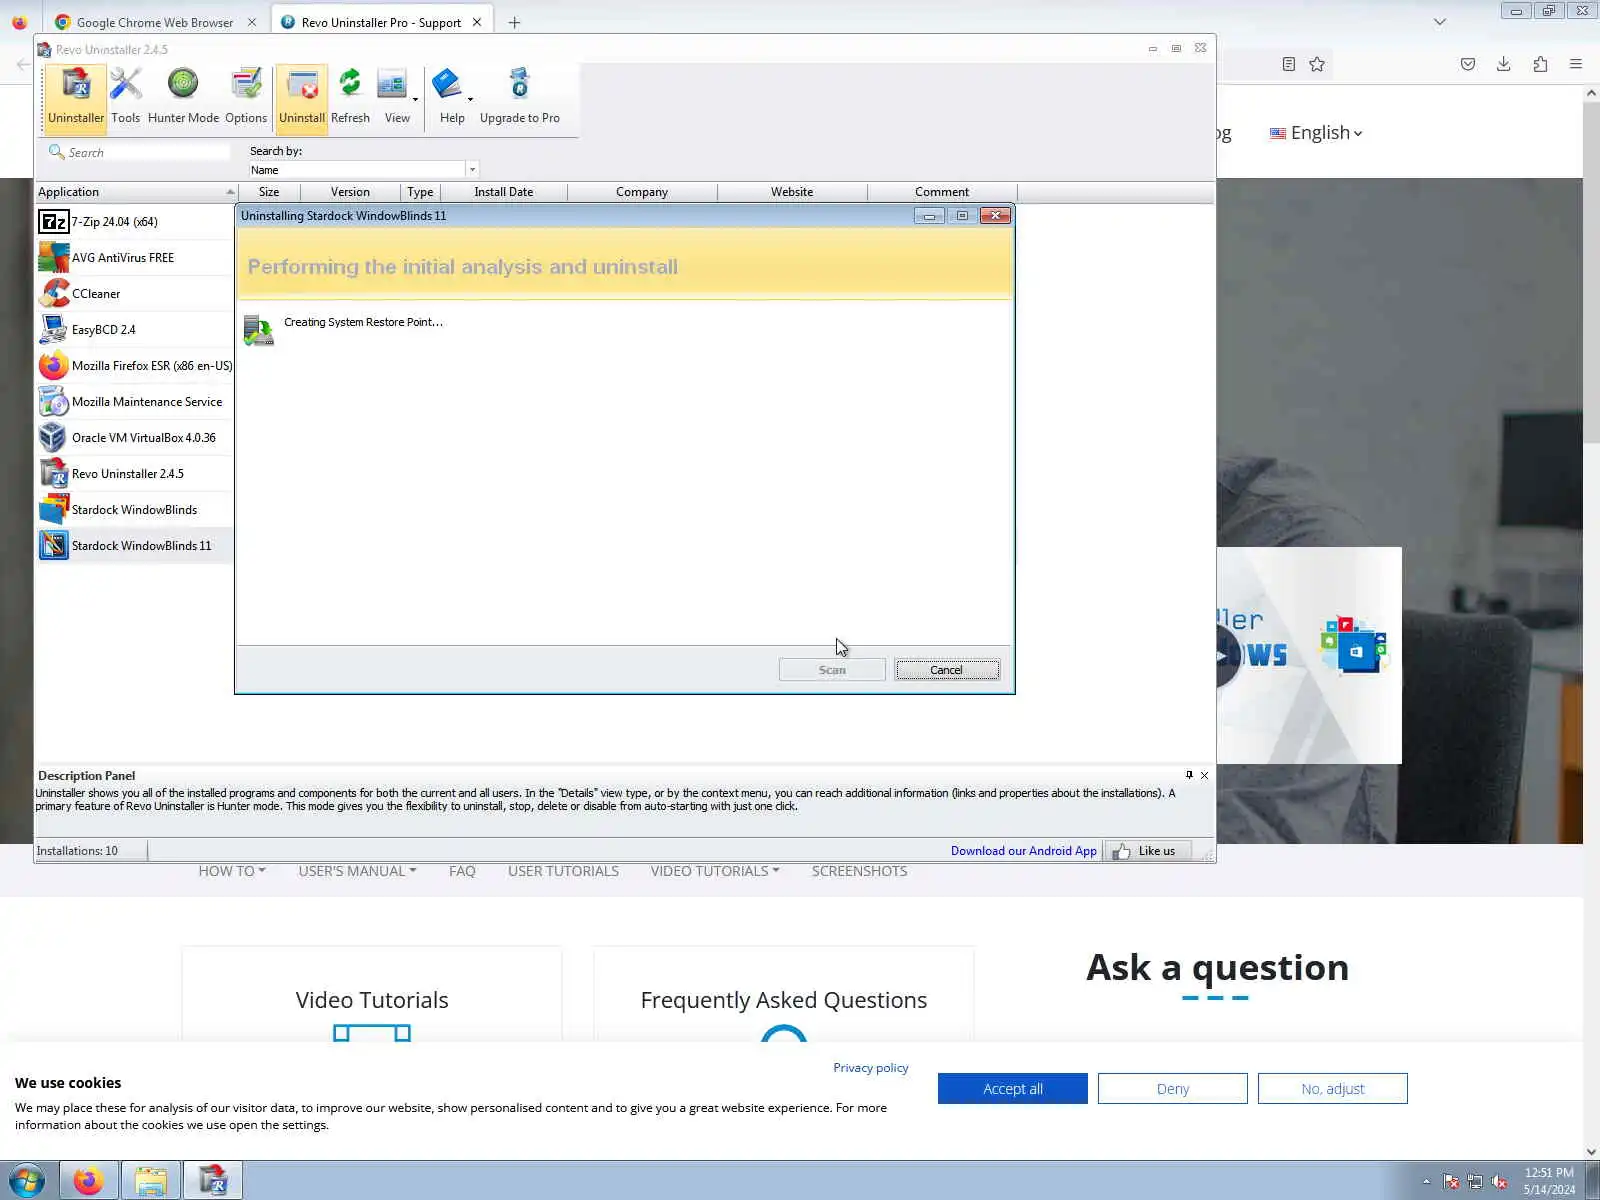Open the Save to Pocket icon
1600x1200 pixels.
1468,64
